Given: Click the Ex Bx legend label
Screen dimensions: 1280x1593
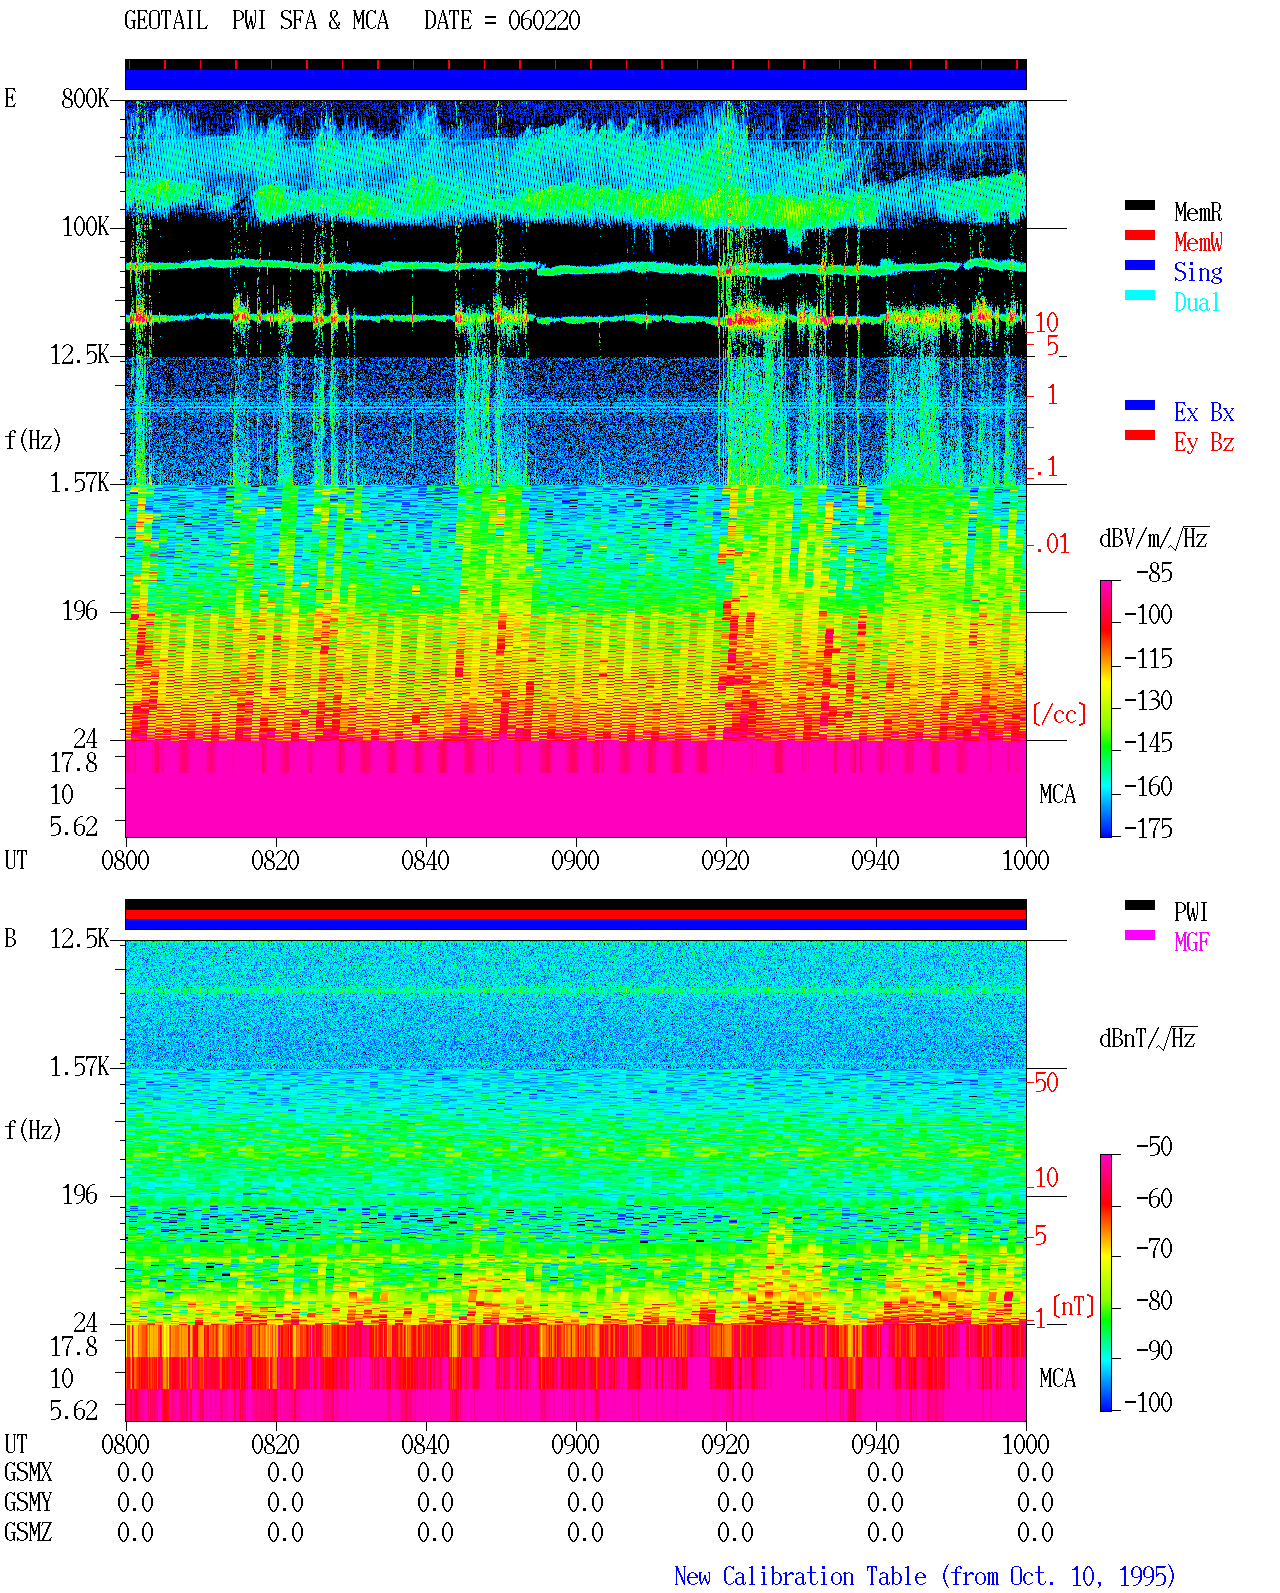Looking at the screenshot, I should point(1204,412).
